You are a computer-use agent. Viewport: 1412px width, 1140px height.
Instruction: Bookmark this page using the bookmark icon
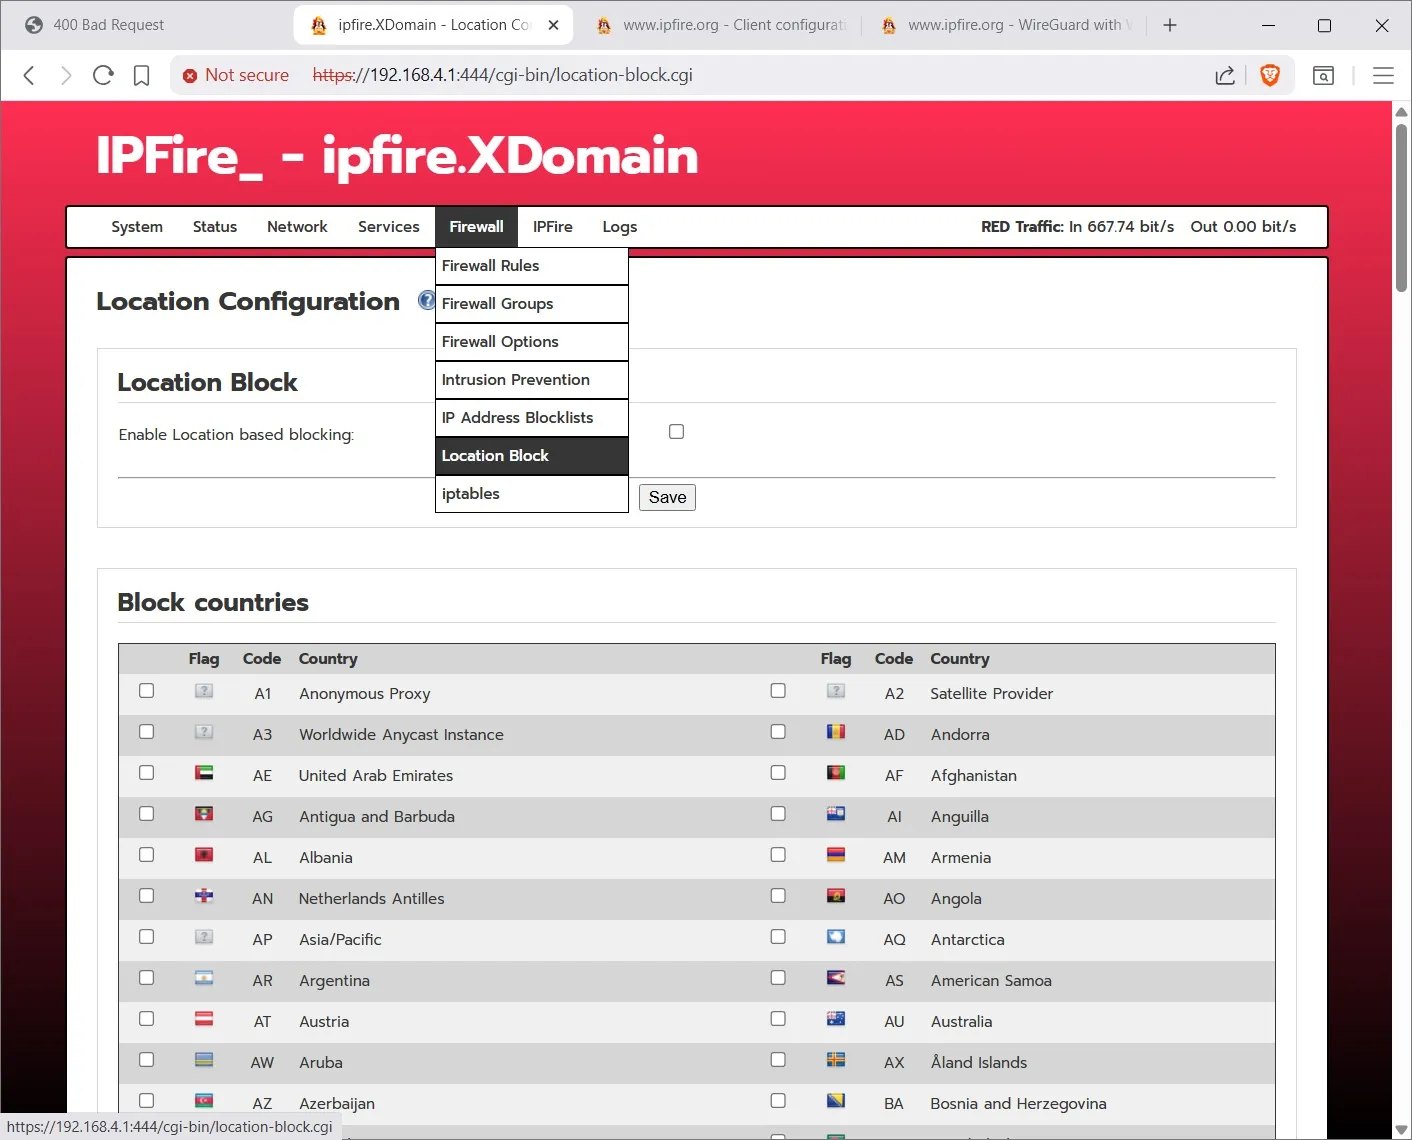coord(142,75)
